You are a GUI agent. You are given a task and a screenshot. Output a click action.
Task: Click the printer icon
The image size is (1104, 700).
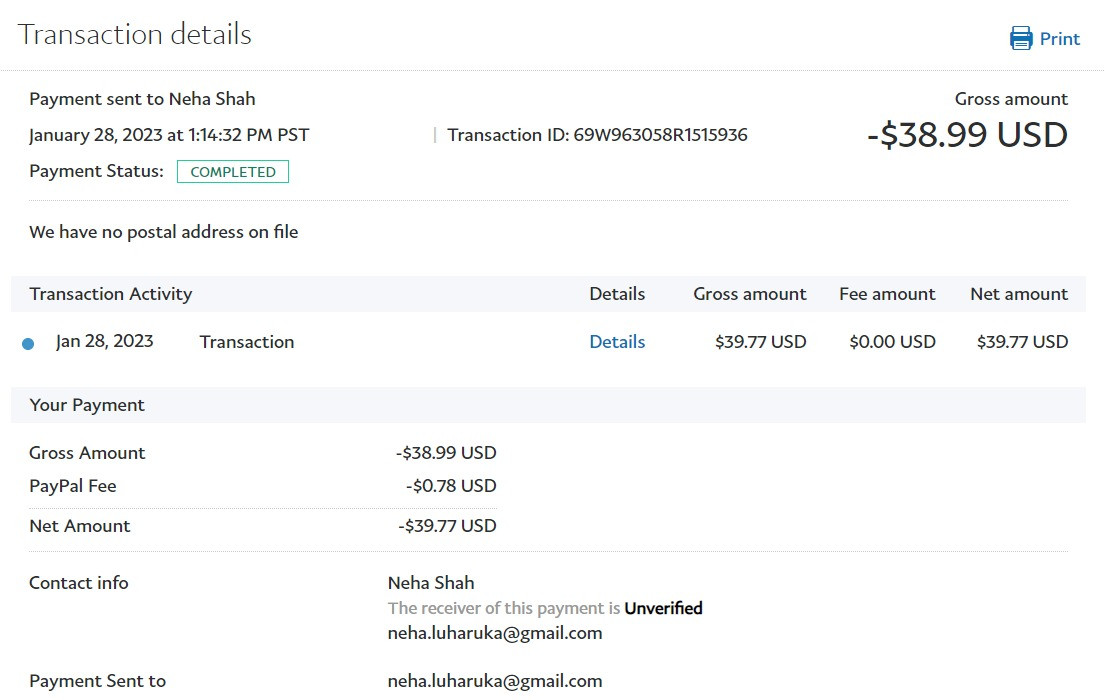(1021, 38)
